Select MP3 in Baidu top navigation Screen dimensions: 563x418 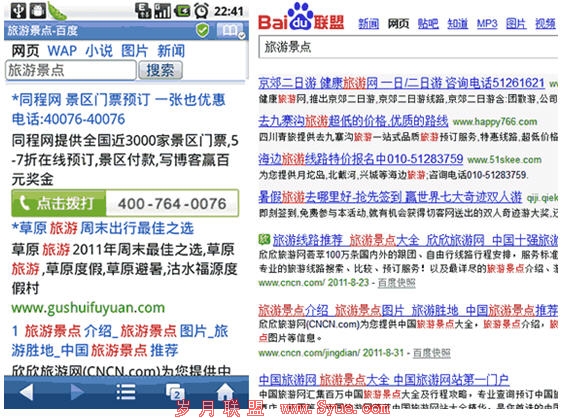tap(487, 24)
